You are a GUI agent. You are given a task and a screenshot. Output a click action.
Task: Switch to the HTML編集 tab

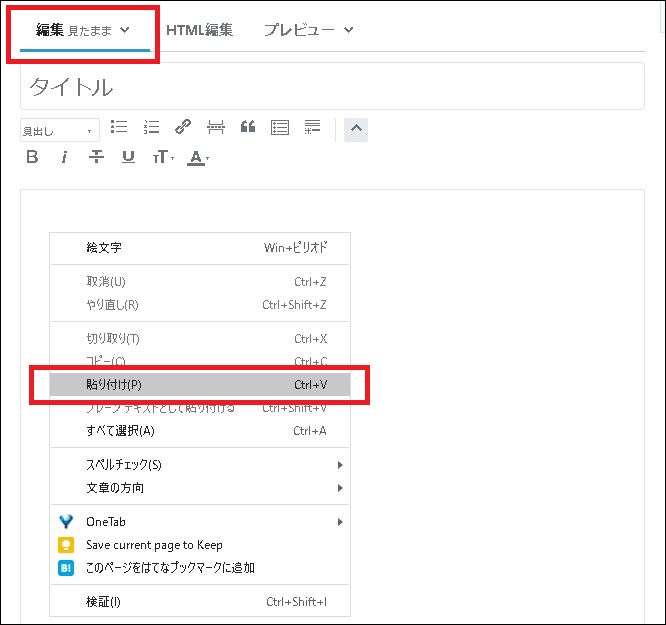tap(199, 30)
